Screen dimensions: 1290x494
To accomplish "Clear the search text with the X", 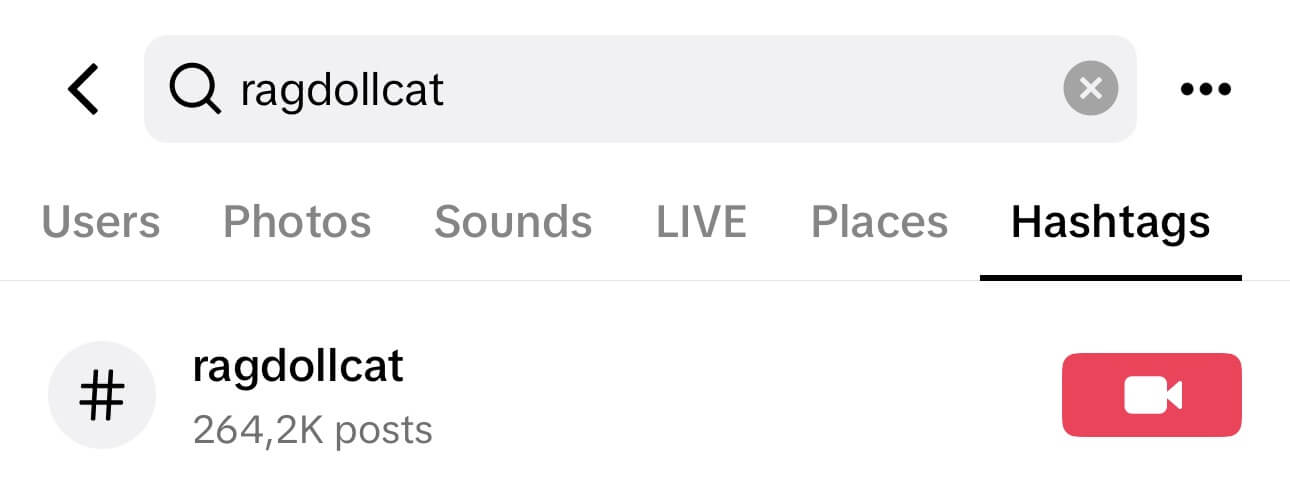I will [1090, 89].
